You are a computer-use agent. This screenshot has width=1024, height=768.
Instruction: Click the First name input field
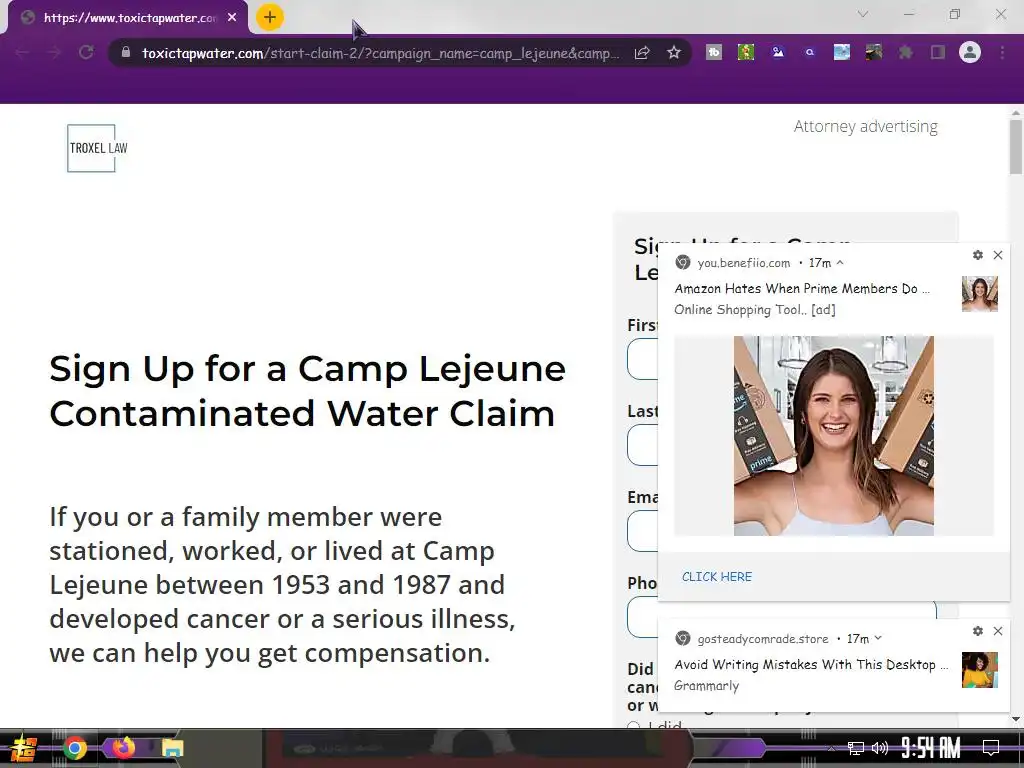coord(643,359)
